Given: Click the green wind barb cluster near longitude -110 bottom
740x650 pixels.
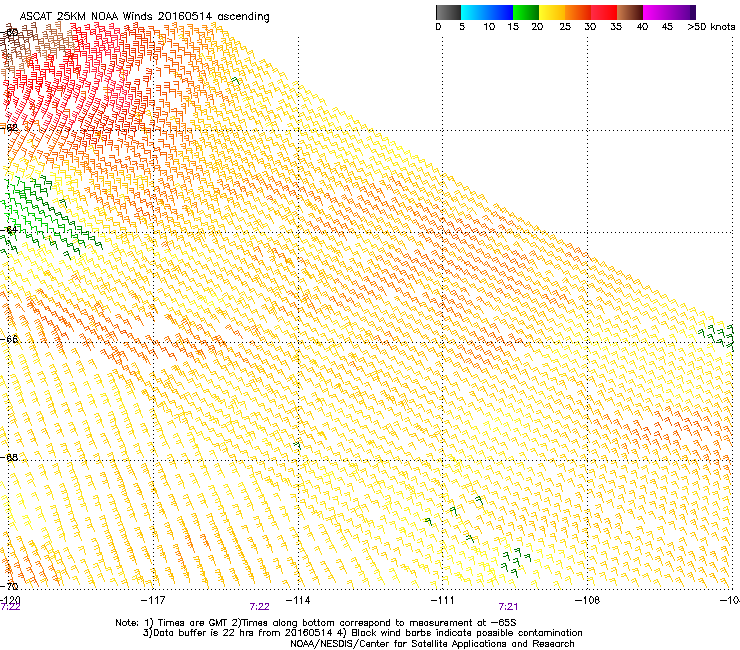Looking at the screenshot, I should pyautogui.click(x=515, y=562).
